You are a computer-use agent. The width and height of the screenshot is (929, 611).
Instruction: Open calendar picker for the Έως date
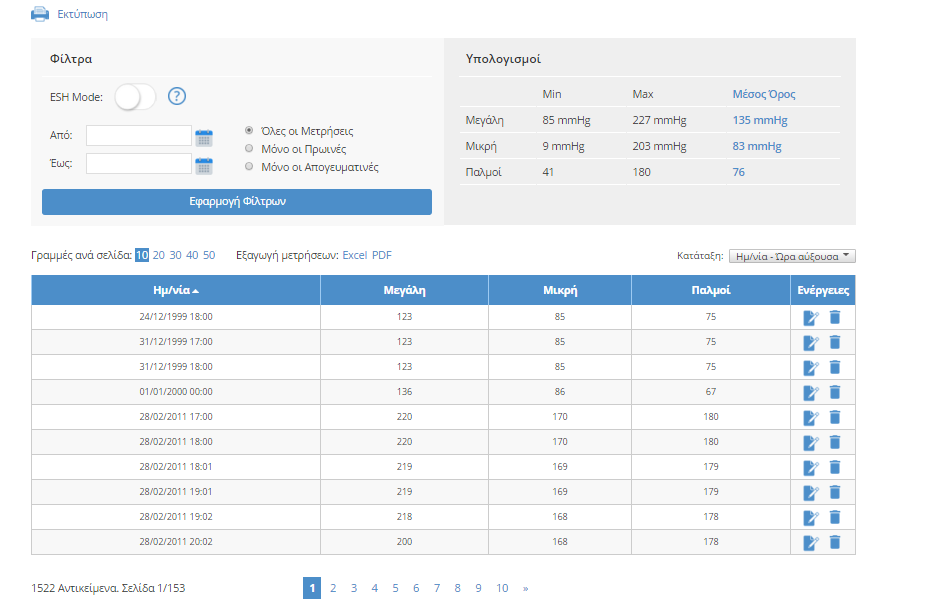[x=204, y=165]
